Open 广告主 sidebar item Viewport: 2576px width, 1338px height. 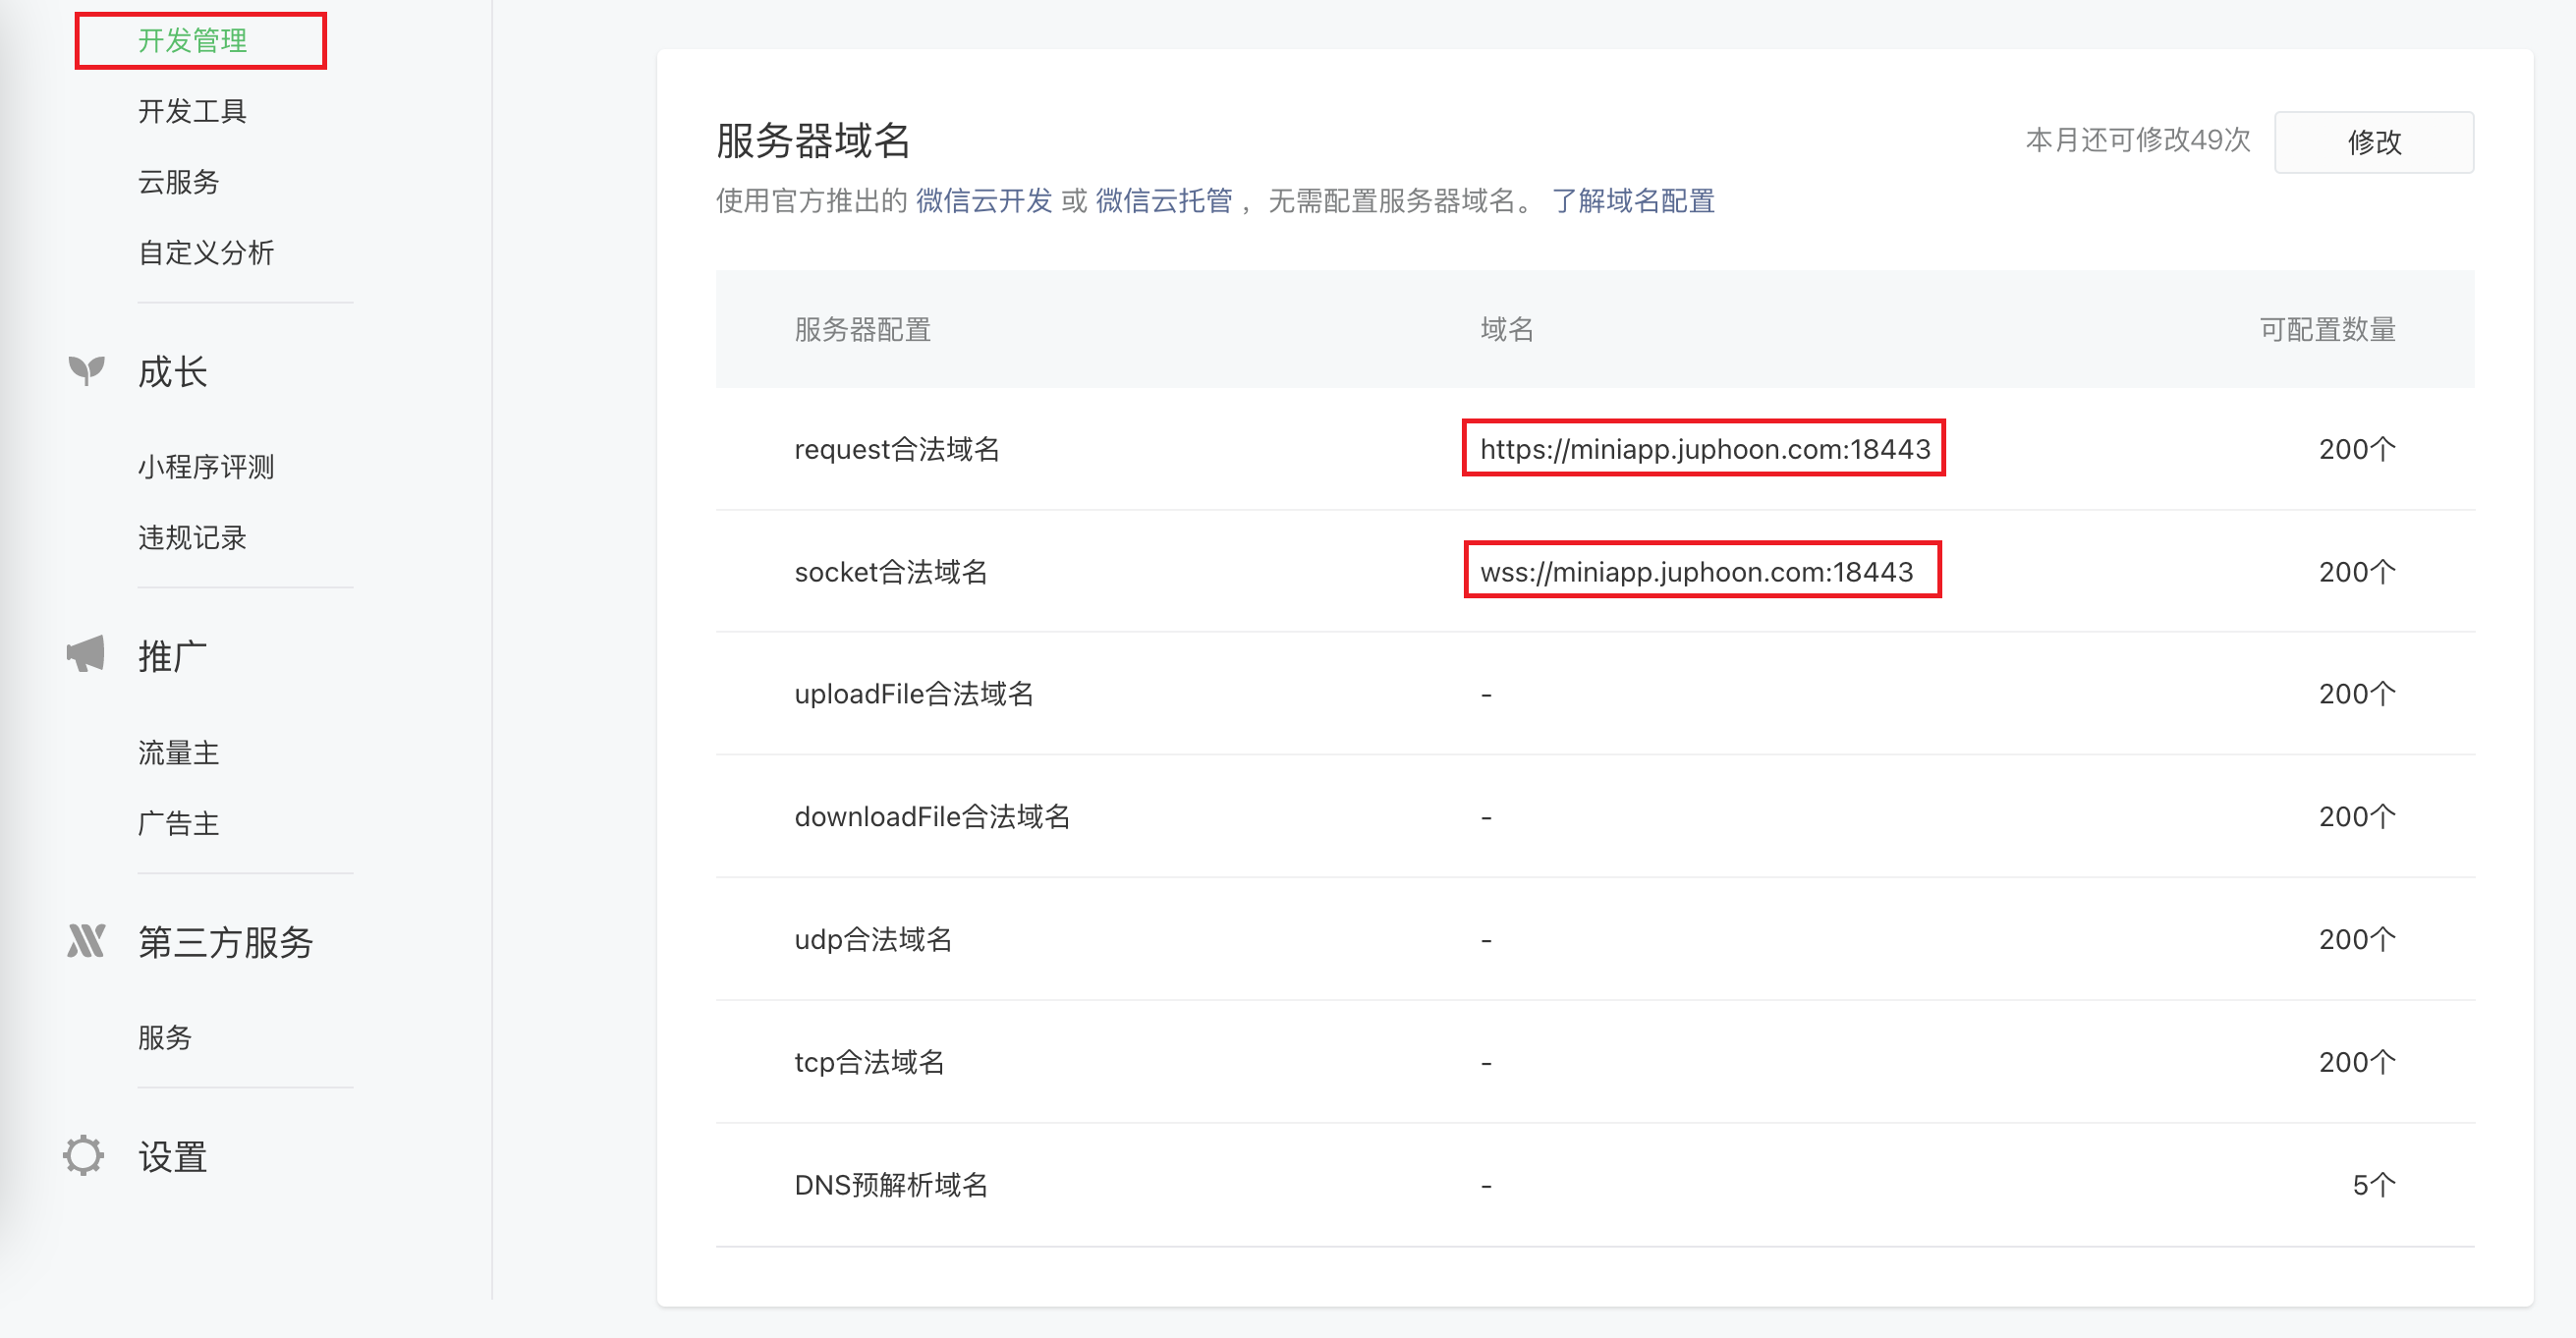pyautogui.click(x=178, y=824)
